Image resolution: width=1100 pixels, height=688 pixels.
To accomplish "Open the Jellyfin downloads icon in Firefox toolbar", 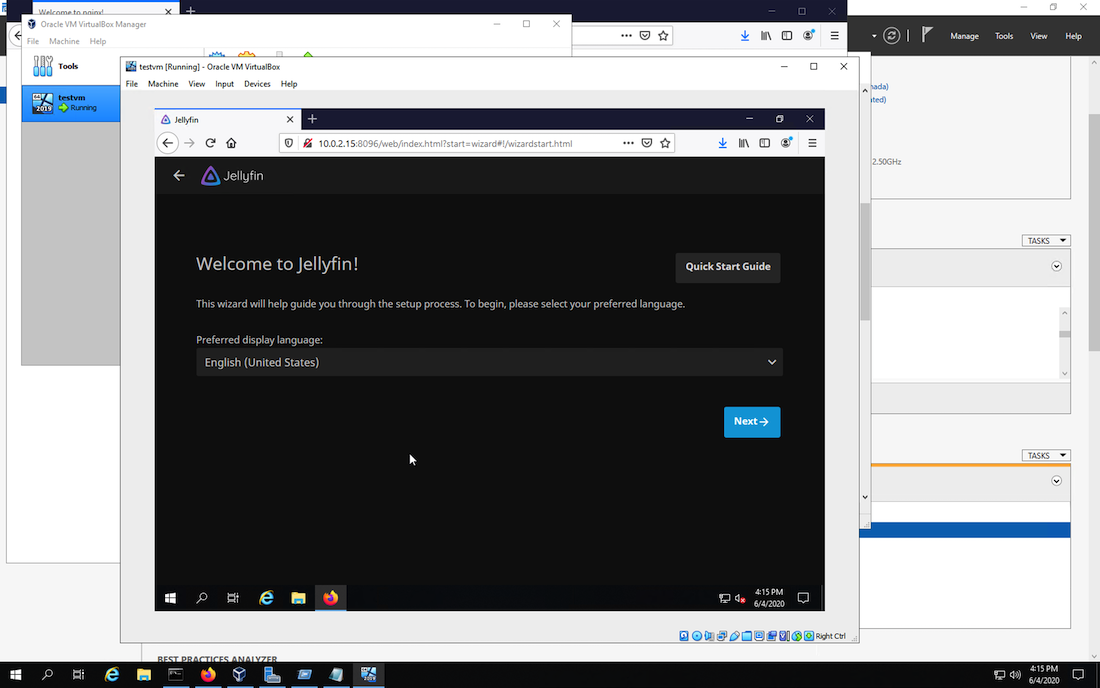I will 723,143.
